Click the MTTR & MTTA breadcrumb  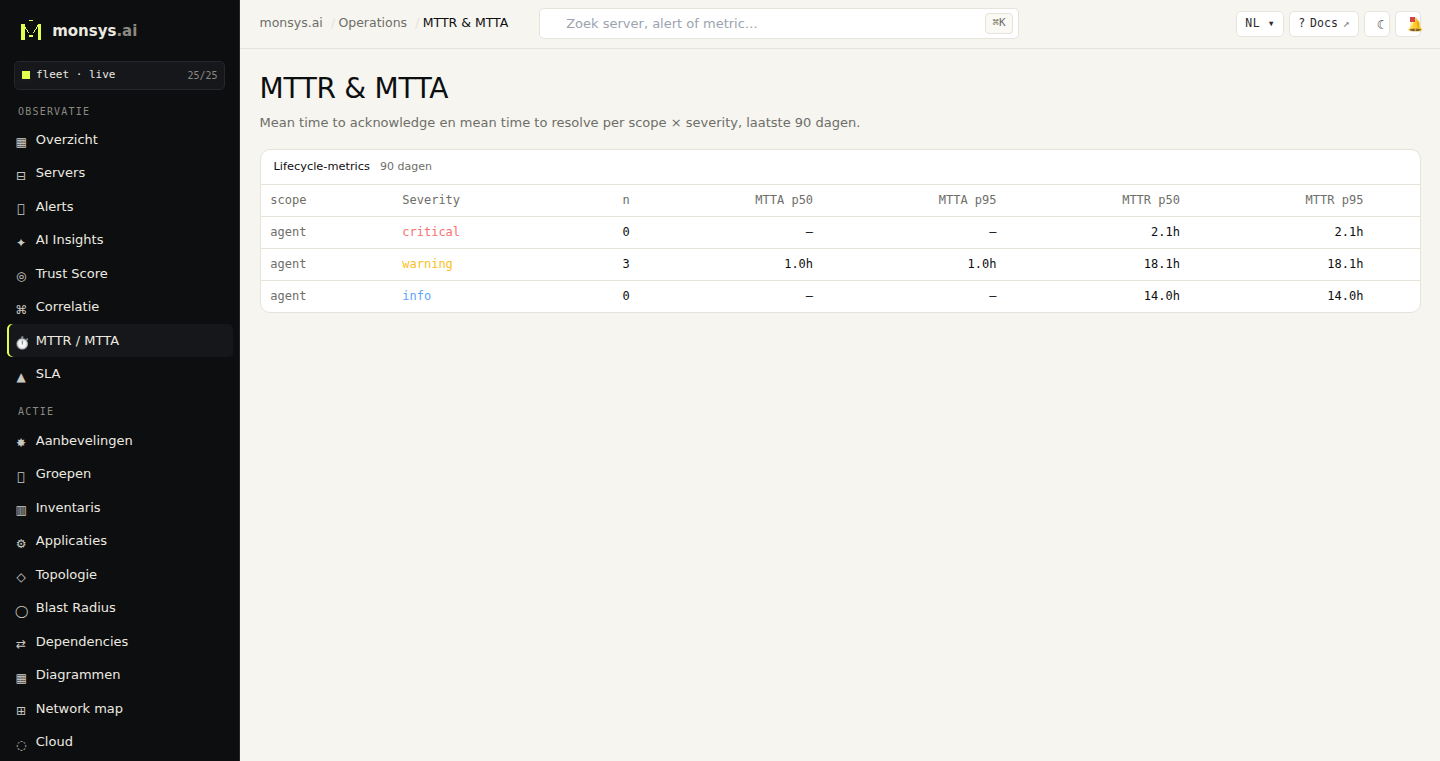465,22
